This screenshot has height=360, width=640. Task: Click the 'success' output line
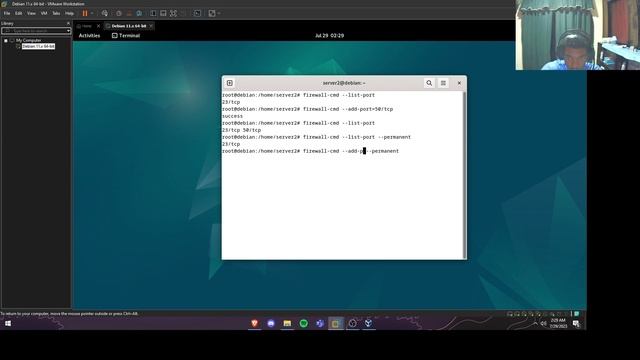[x=233, y=116]
